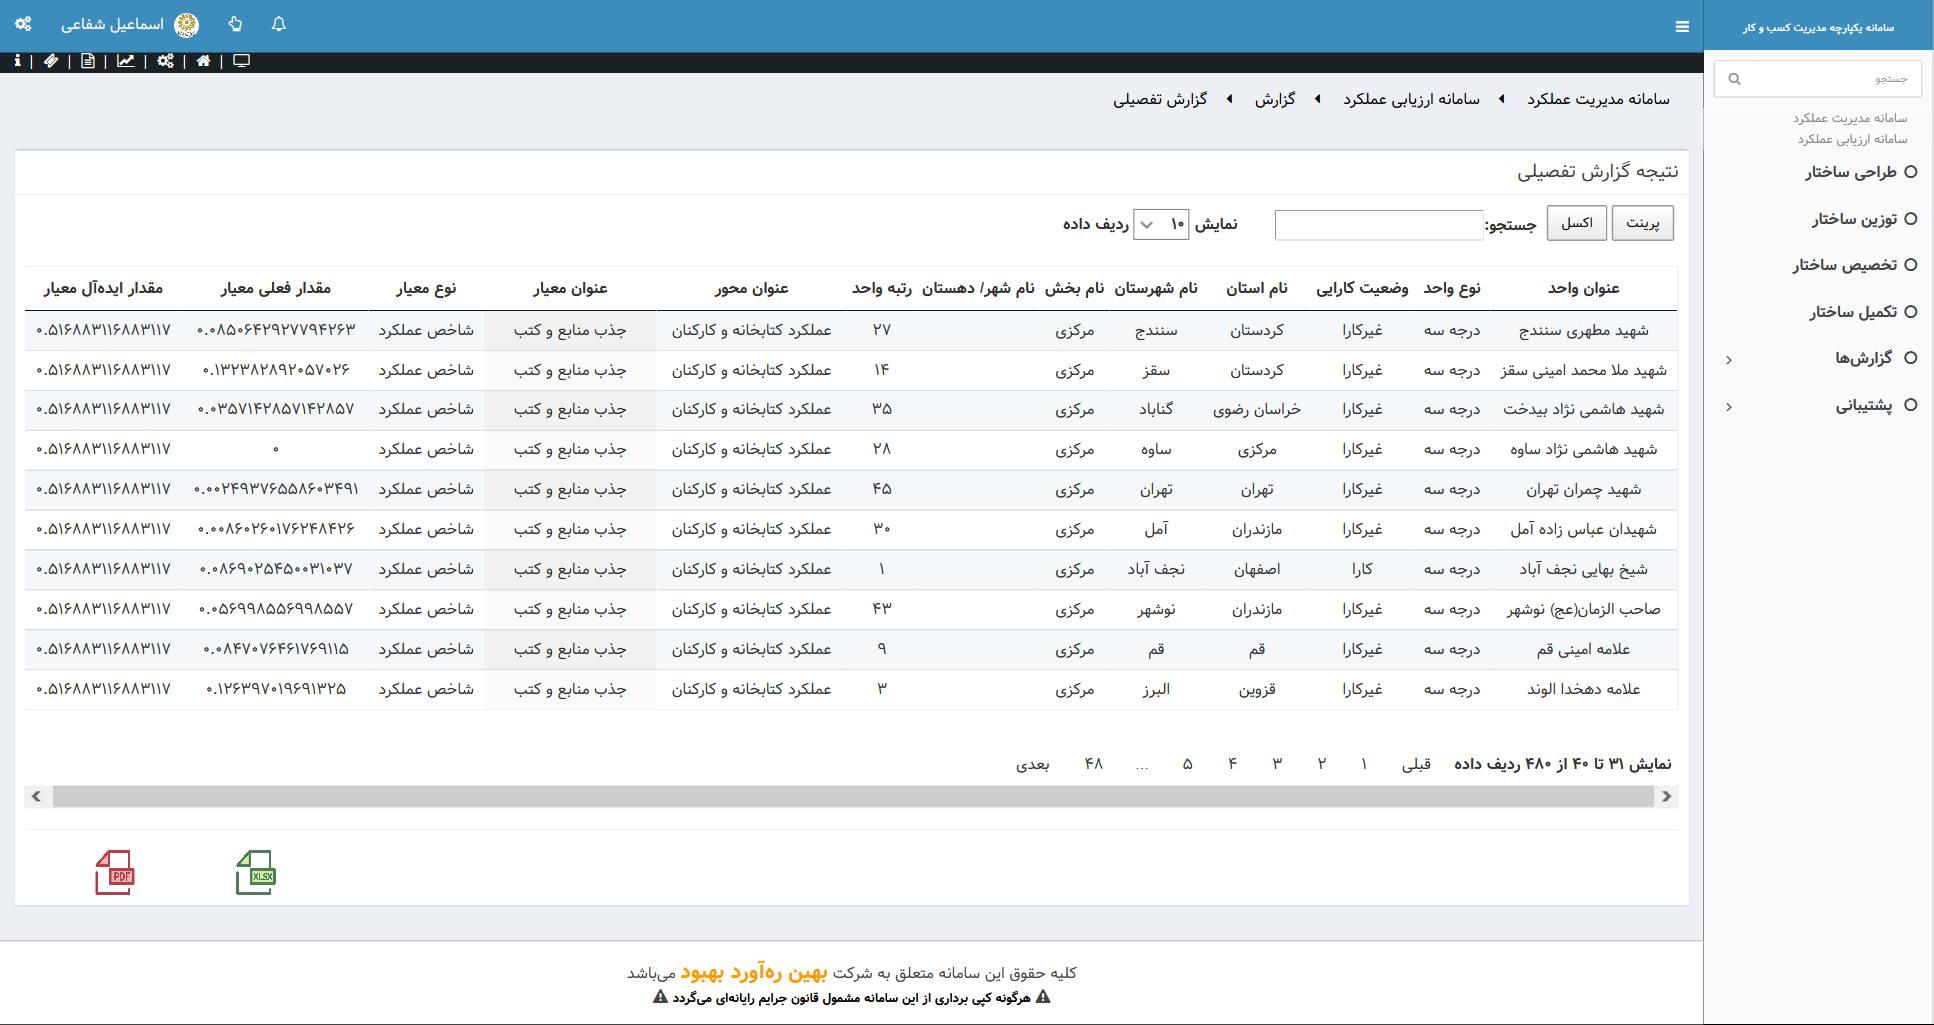Viewport: 1934px width, 1025px height.
Task: Open notifications via the bell icon
Action: point(279,25)
